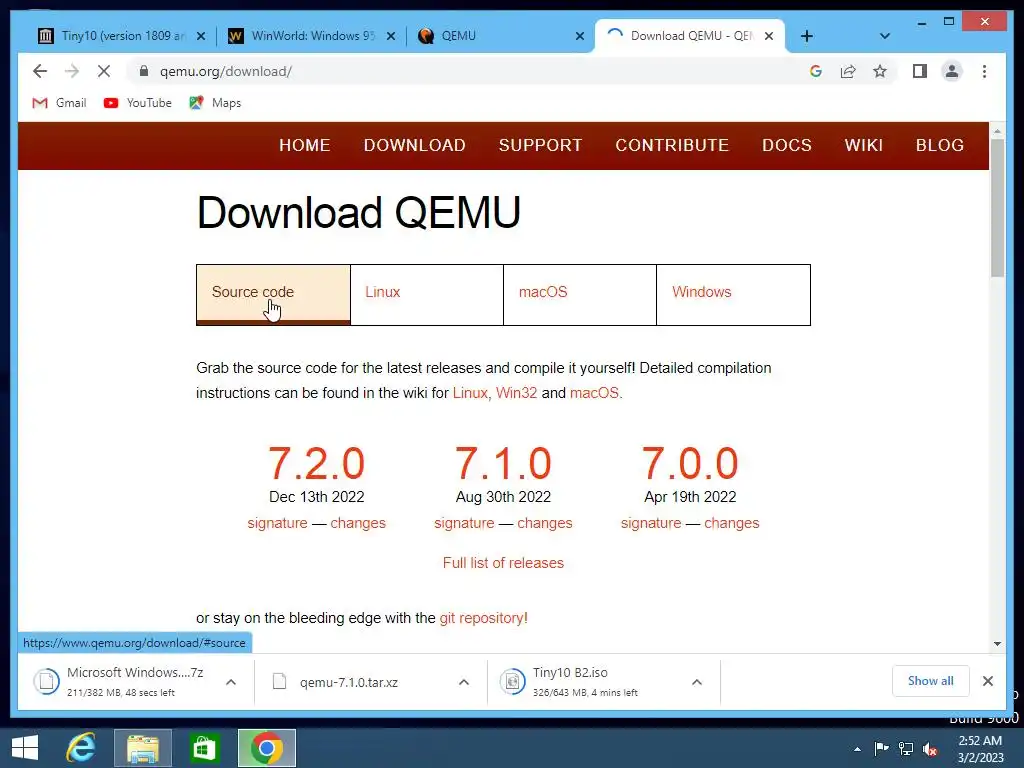The image size is (1024, 768).
Task: Click the Google icon in address bar
Action: click(x=816, y=71)
